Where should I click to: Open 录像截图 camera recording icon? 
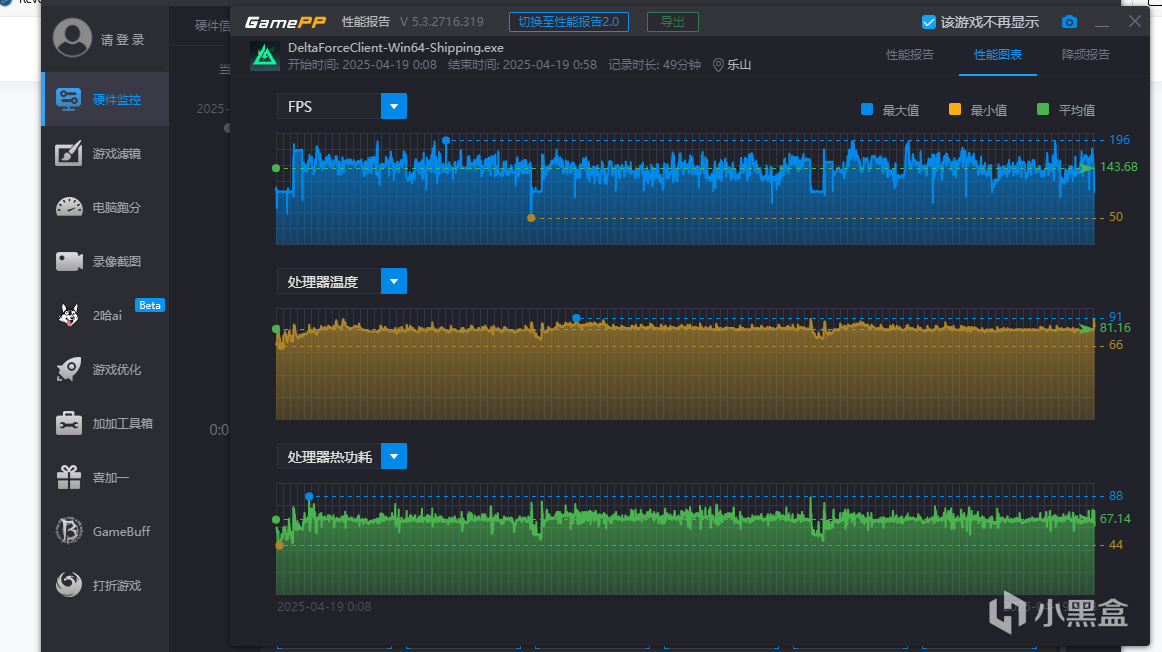click(x=69, y=261)
